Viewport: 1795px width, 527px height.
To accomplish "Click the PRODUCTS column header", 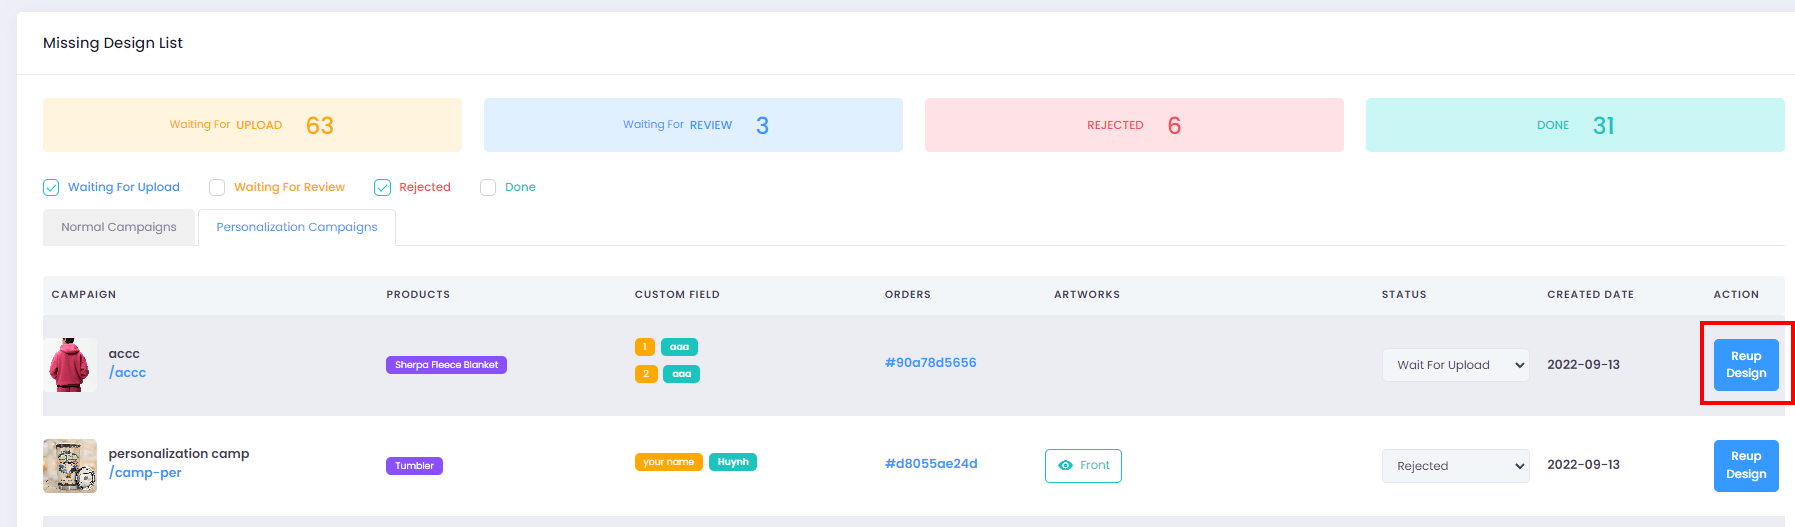I will point(418,295).
